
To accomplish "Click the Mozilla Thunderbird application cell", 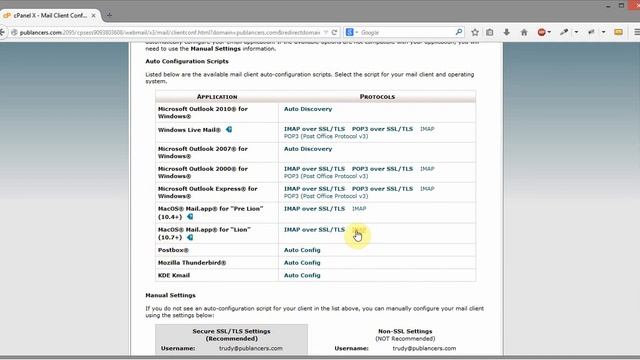I will [217, 263].
